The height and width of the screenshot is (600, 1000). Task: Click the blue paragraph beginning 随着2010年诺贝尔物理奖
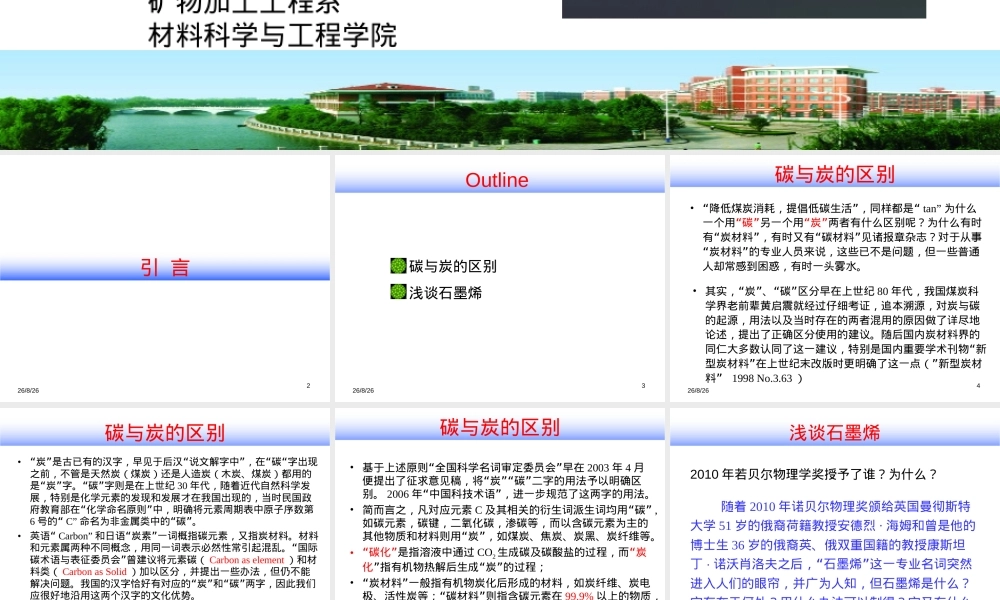click(x=832, y=552)
